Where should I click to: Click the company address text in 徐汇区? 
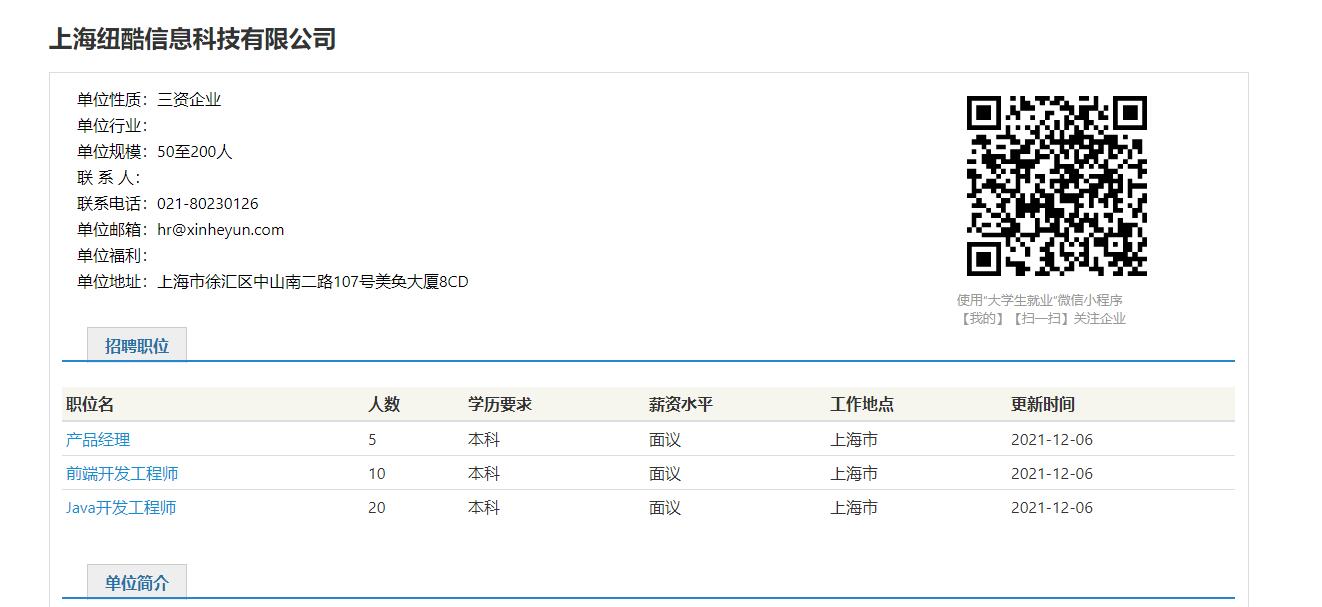312,282
